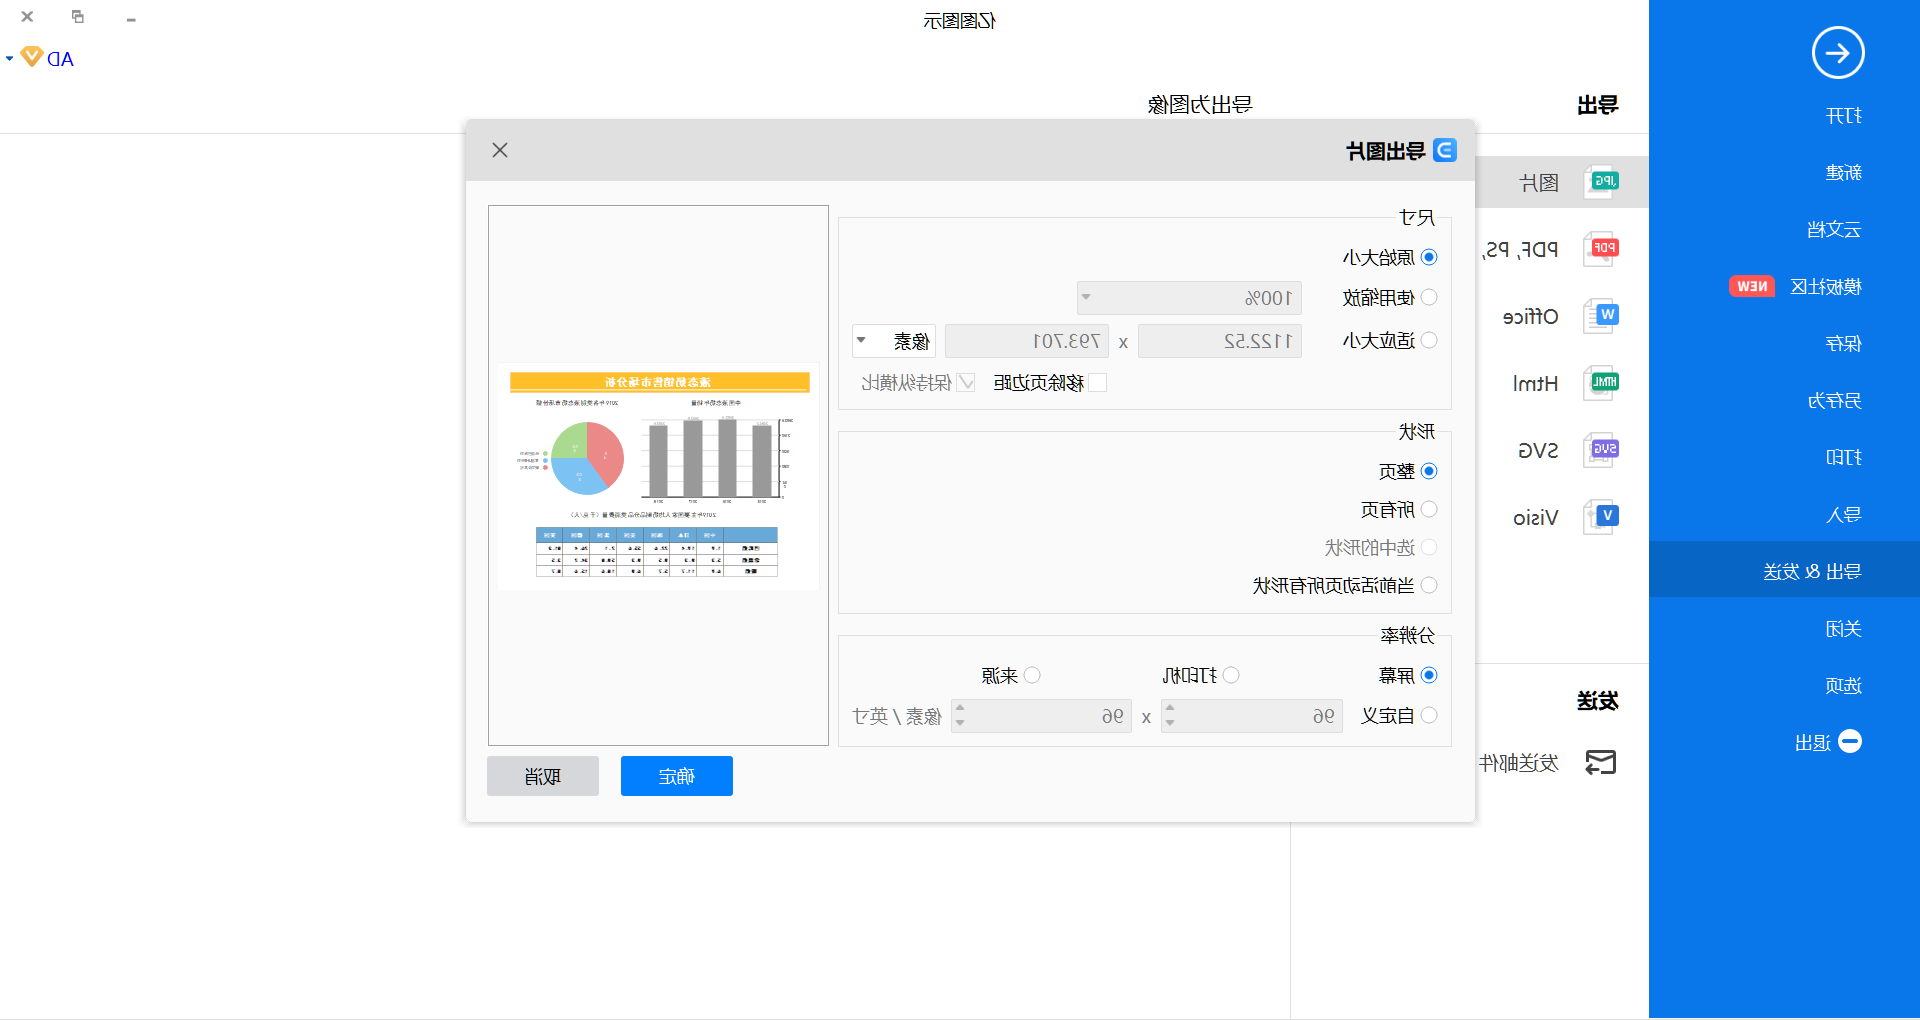Select the Office Word export icon

coord(1602,315)
